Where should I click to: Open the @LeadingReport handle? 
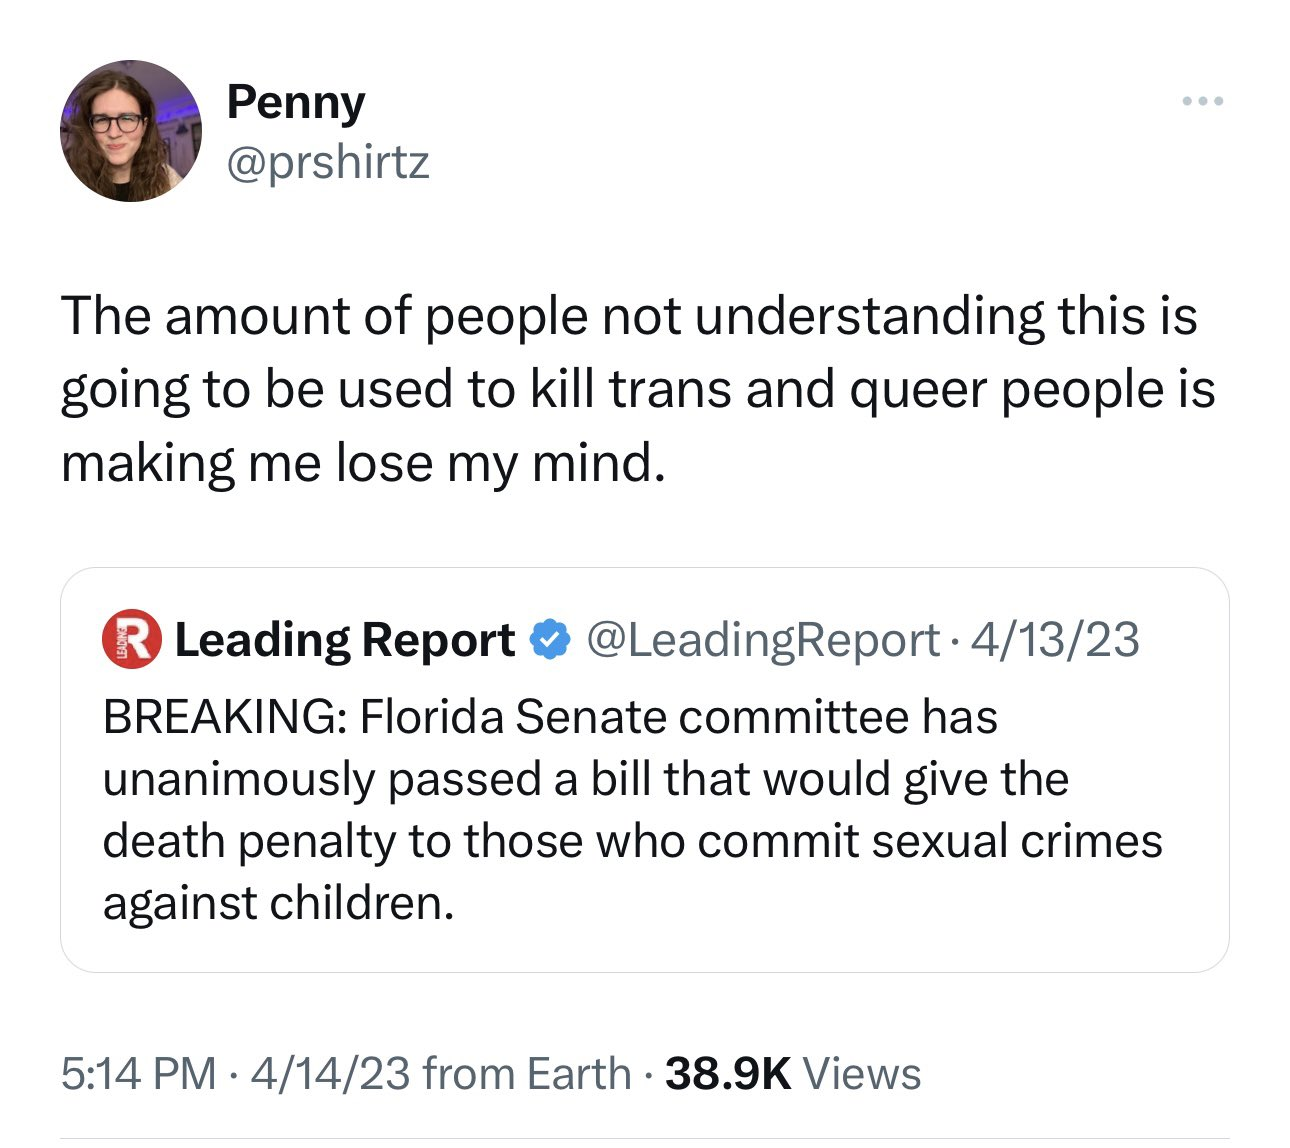(763, 640)
